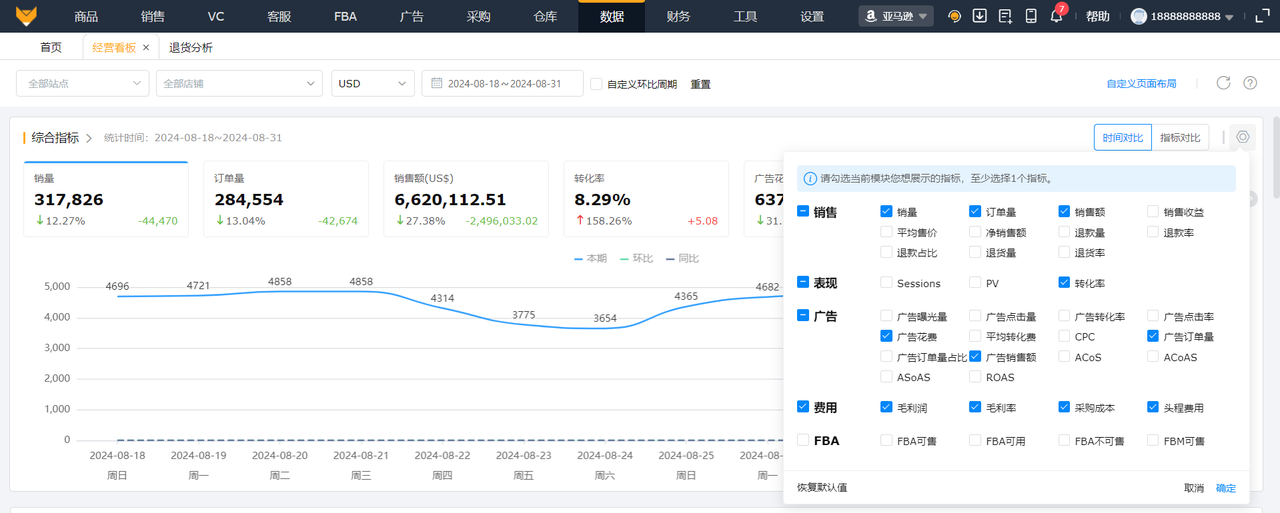Click the question mark help icon
Screen dimensions: 1280x513
coord(1249,83)
